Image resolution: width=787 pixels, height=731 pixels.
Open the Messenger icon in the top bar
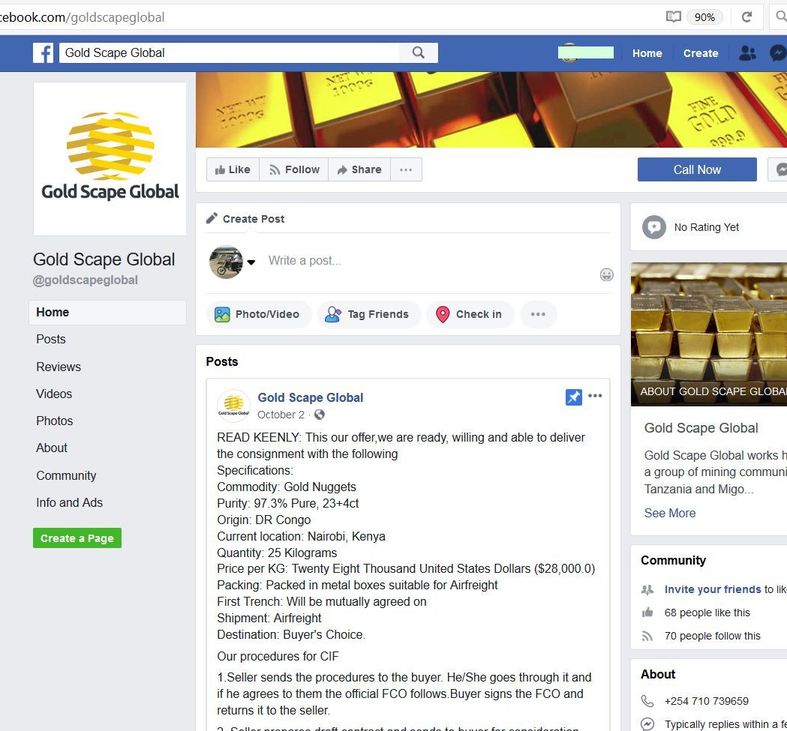point(778,53)
